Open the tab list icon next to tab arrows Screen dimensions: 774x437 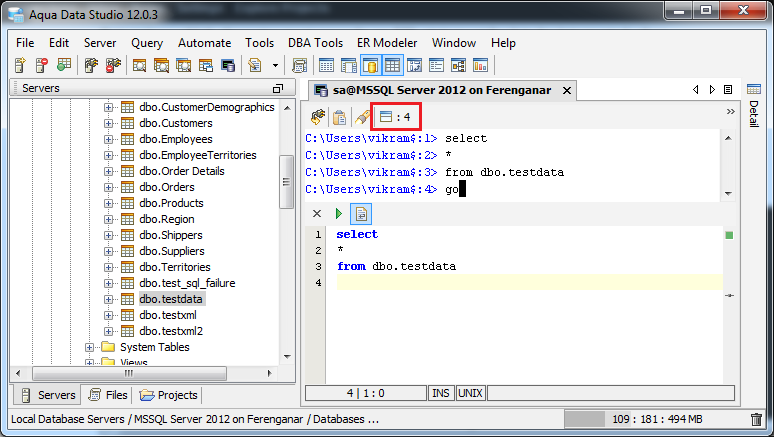click(728, 89)
